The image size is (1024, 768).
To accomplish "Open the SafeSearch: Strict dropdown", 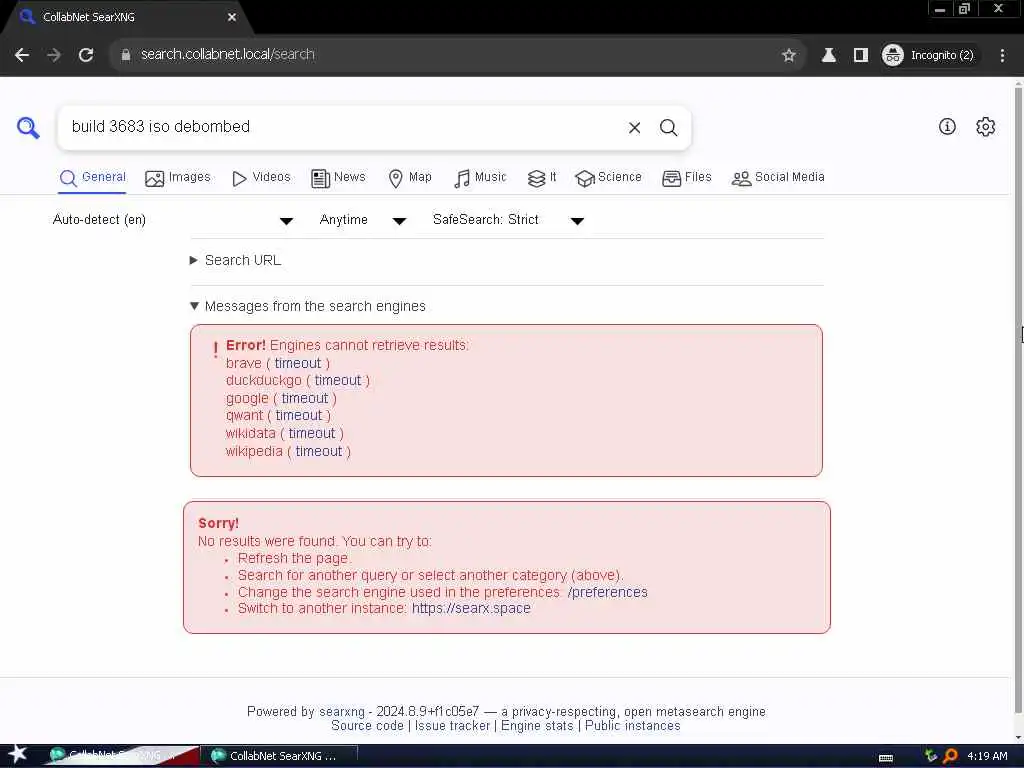I will [508, 220].
